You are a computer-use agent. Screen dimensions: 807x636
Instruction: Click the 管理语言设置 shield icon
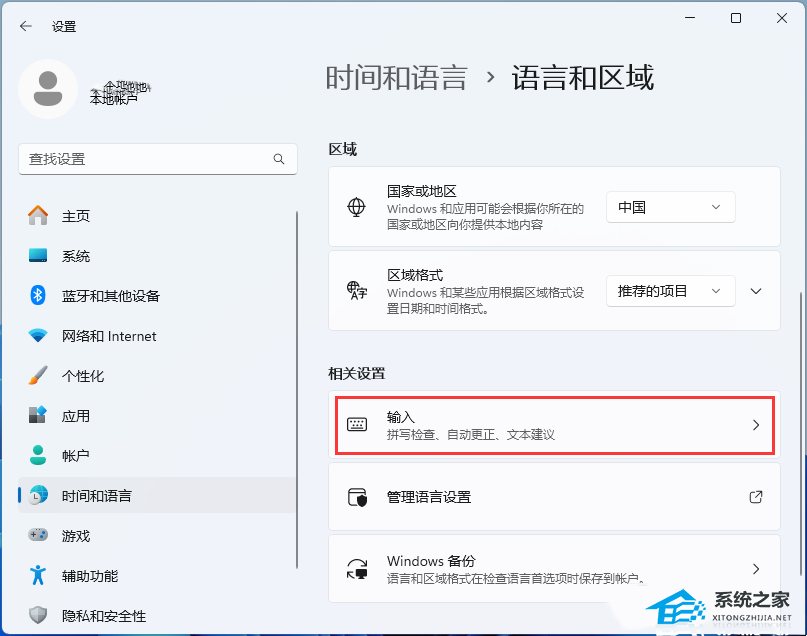(357, 497)
